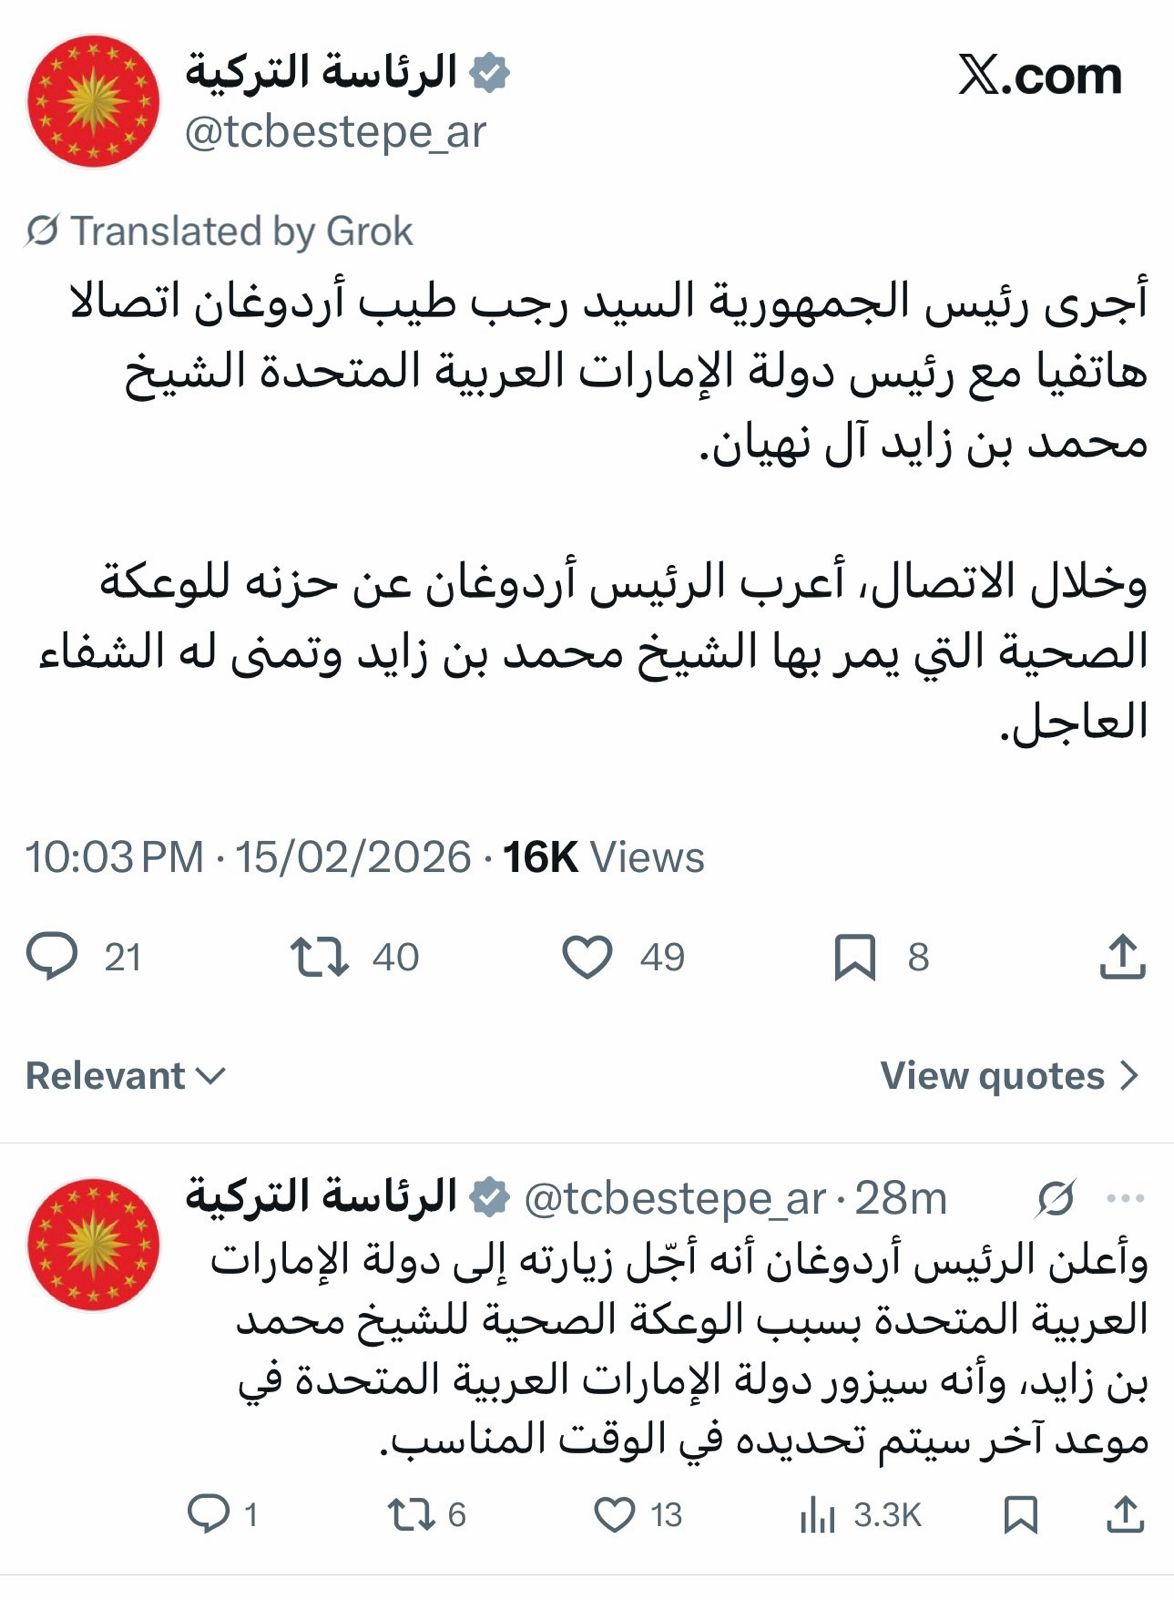The height and width of the screenshot is (1600, 1174).
Task: Toggle Grok translation icon on reply post
Action: pos(1055,1197)
